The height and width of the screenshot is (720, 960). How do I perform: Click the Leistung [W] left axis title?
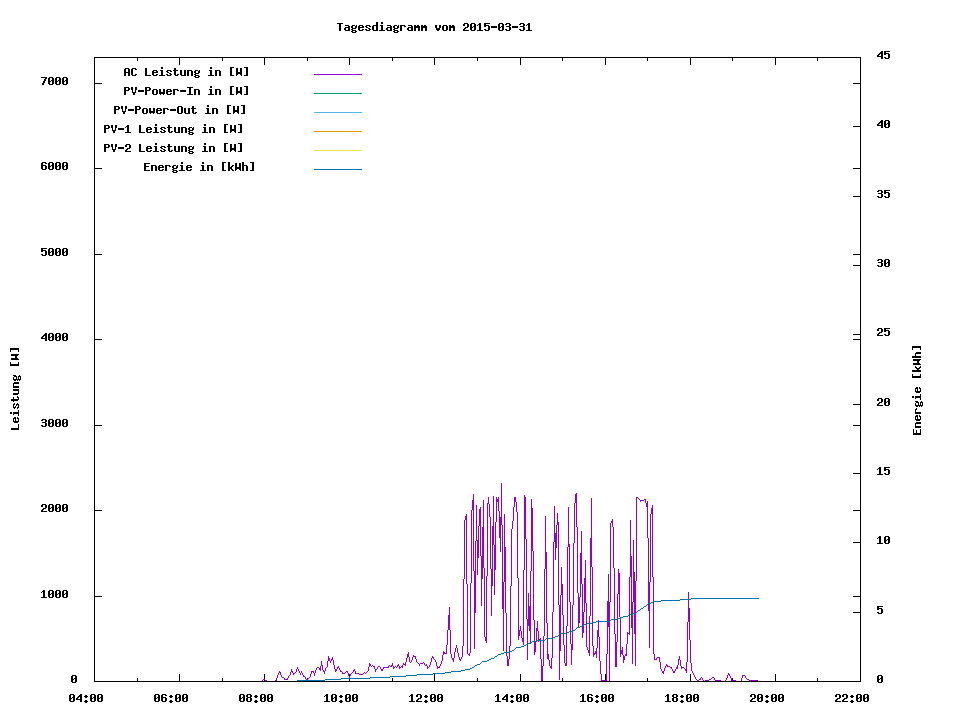[15, 388]
